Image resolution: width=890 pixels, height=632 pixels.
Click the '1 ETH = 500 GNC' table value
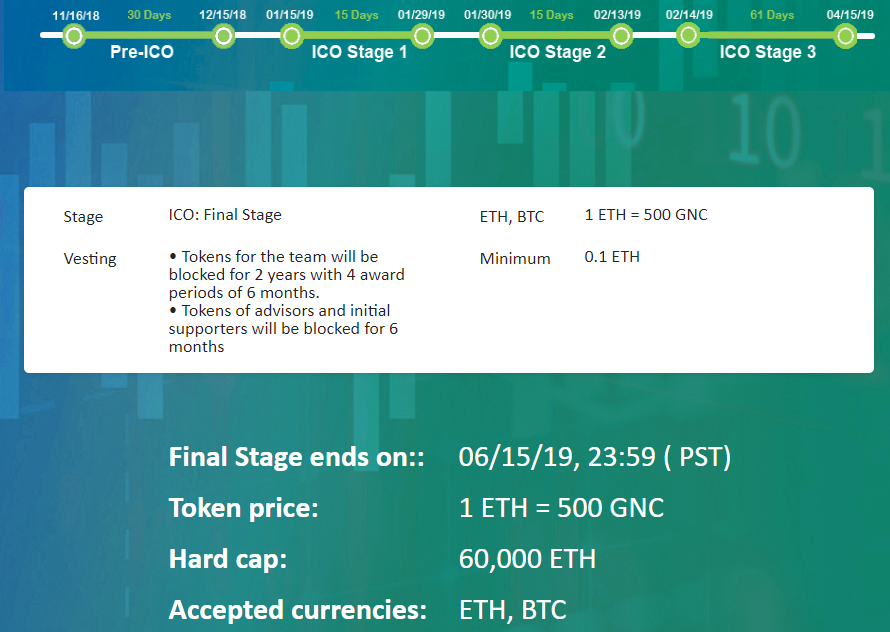[x=646, y=215]
